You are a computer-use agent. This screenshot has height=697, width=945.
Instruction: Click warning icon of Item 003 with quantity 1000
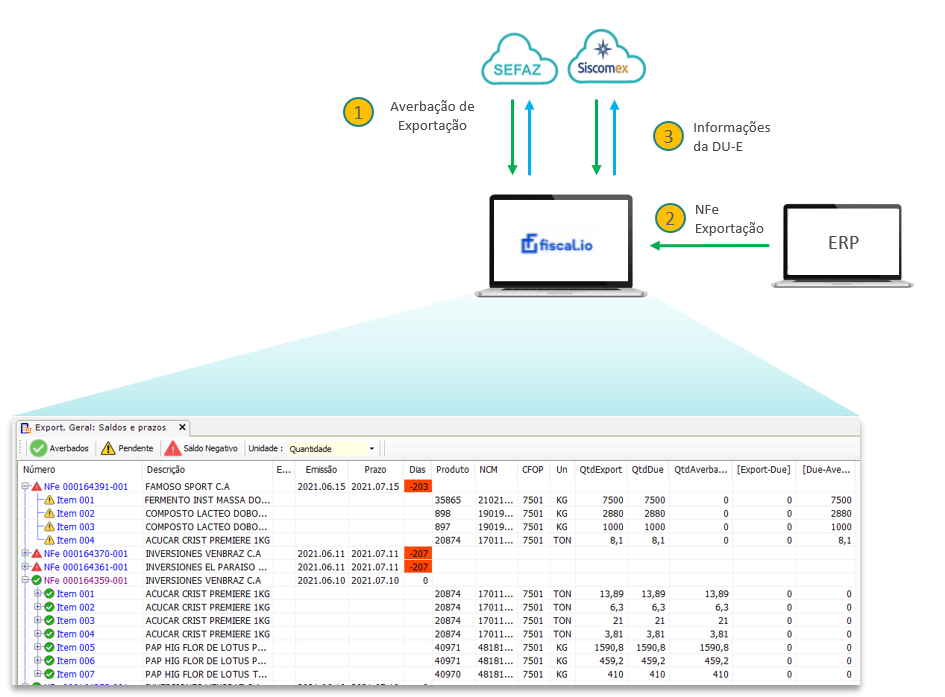pyautogui.click(x=49, y=527)
